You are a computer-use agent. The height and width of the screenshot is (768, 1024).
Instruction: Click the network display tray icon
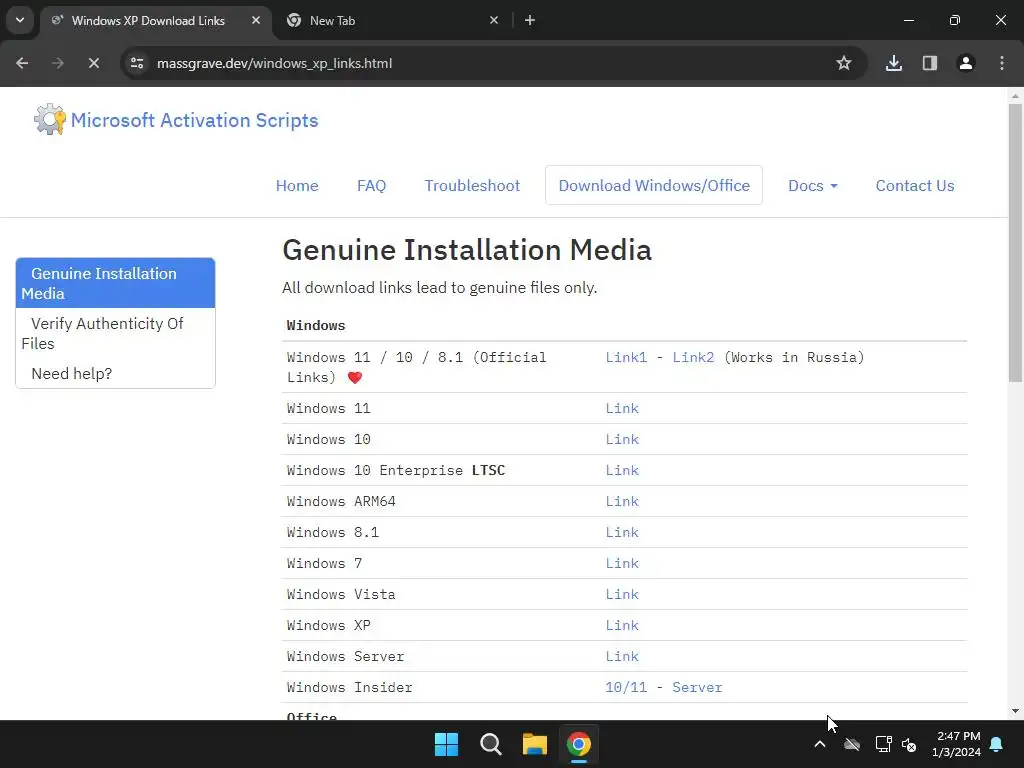click(883, 744)
